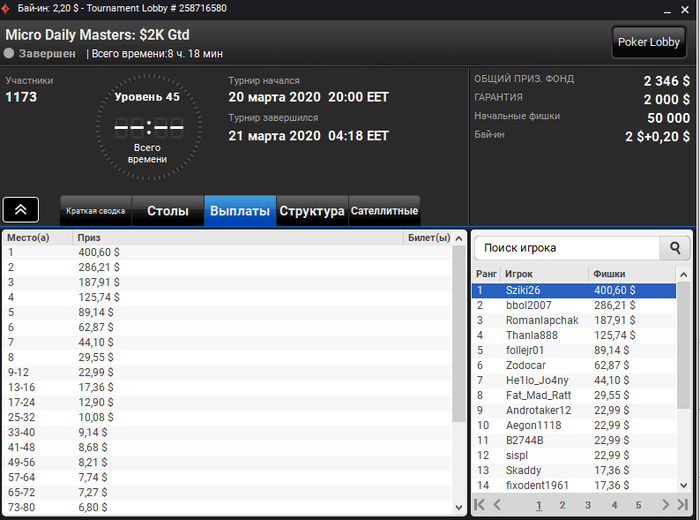Go to next page of players
Screen dimensions: 700x520
coord(666,505)
